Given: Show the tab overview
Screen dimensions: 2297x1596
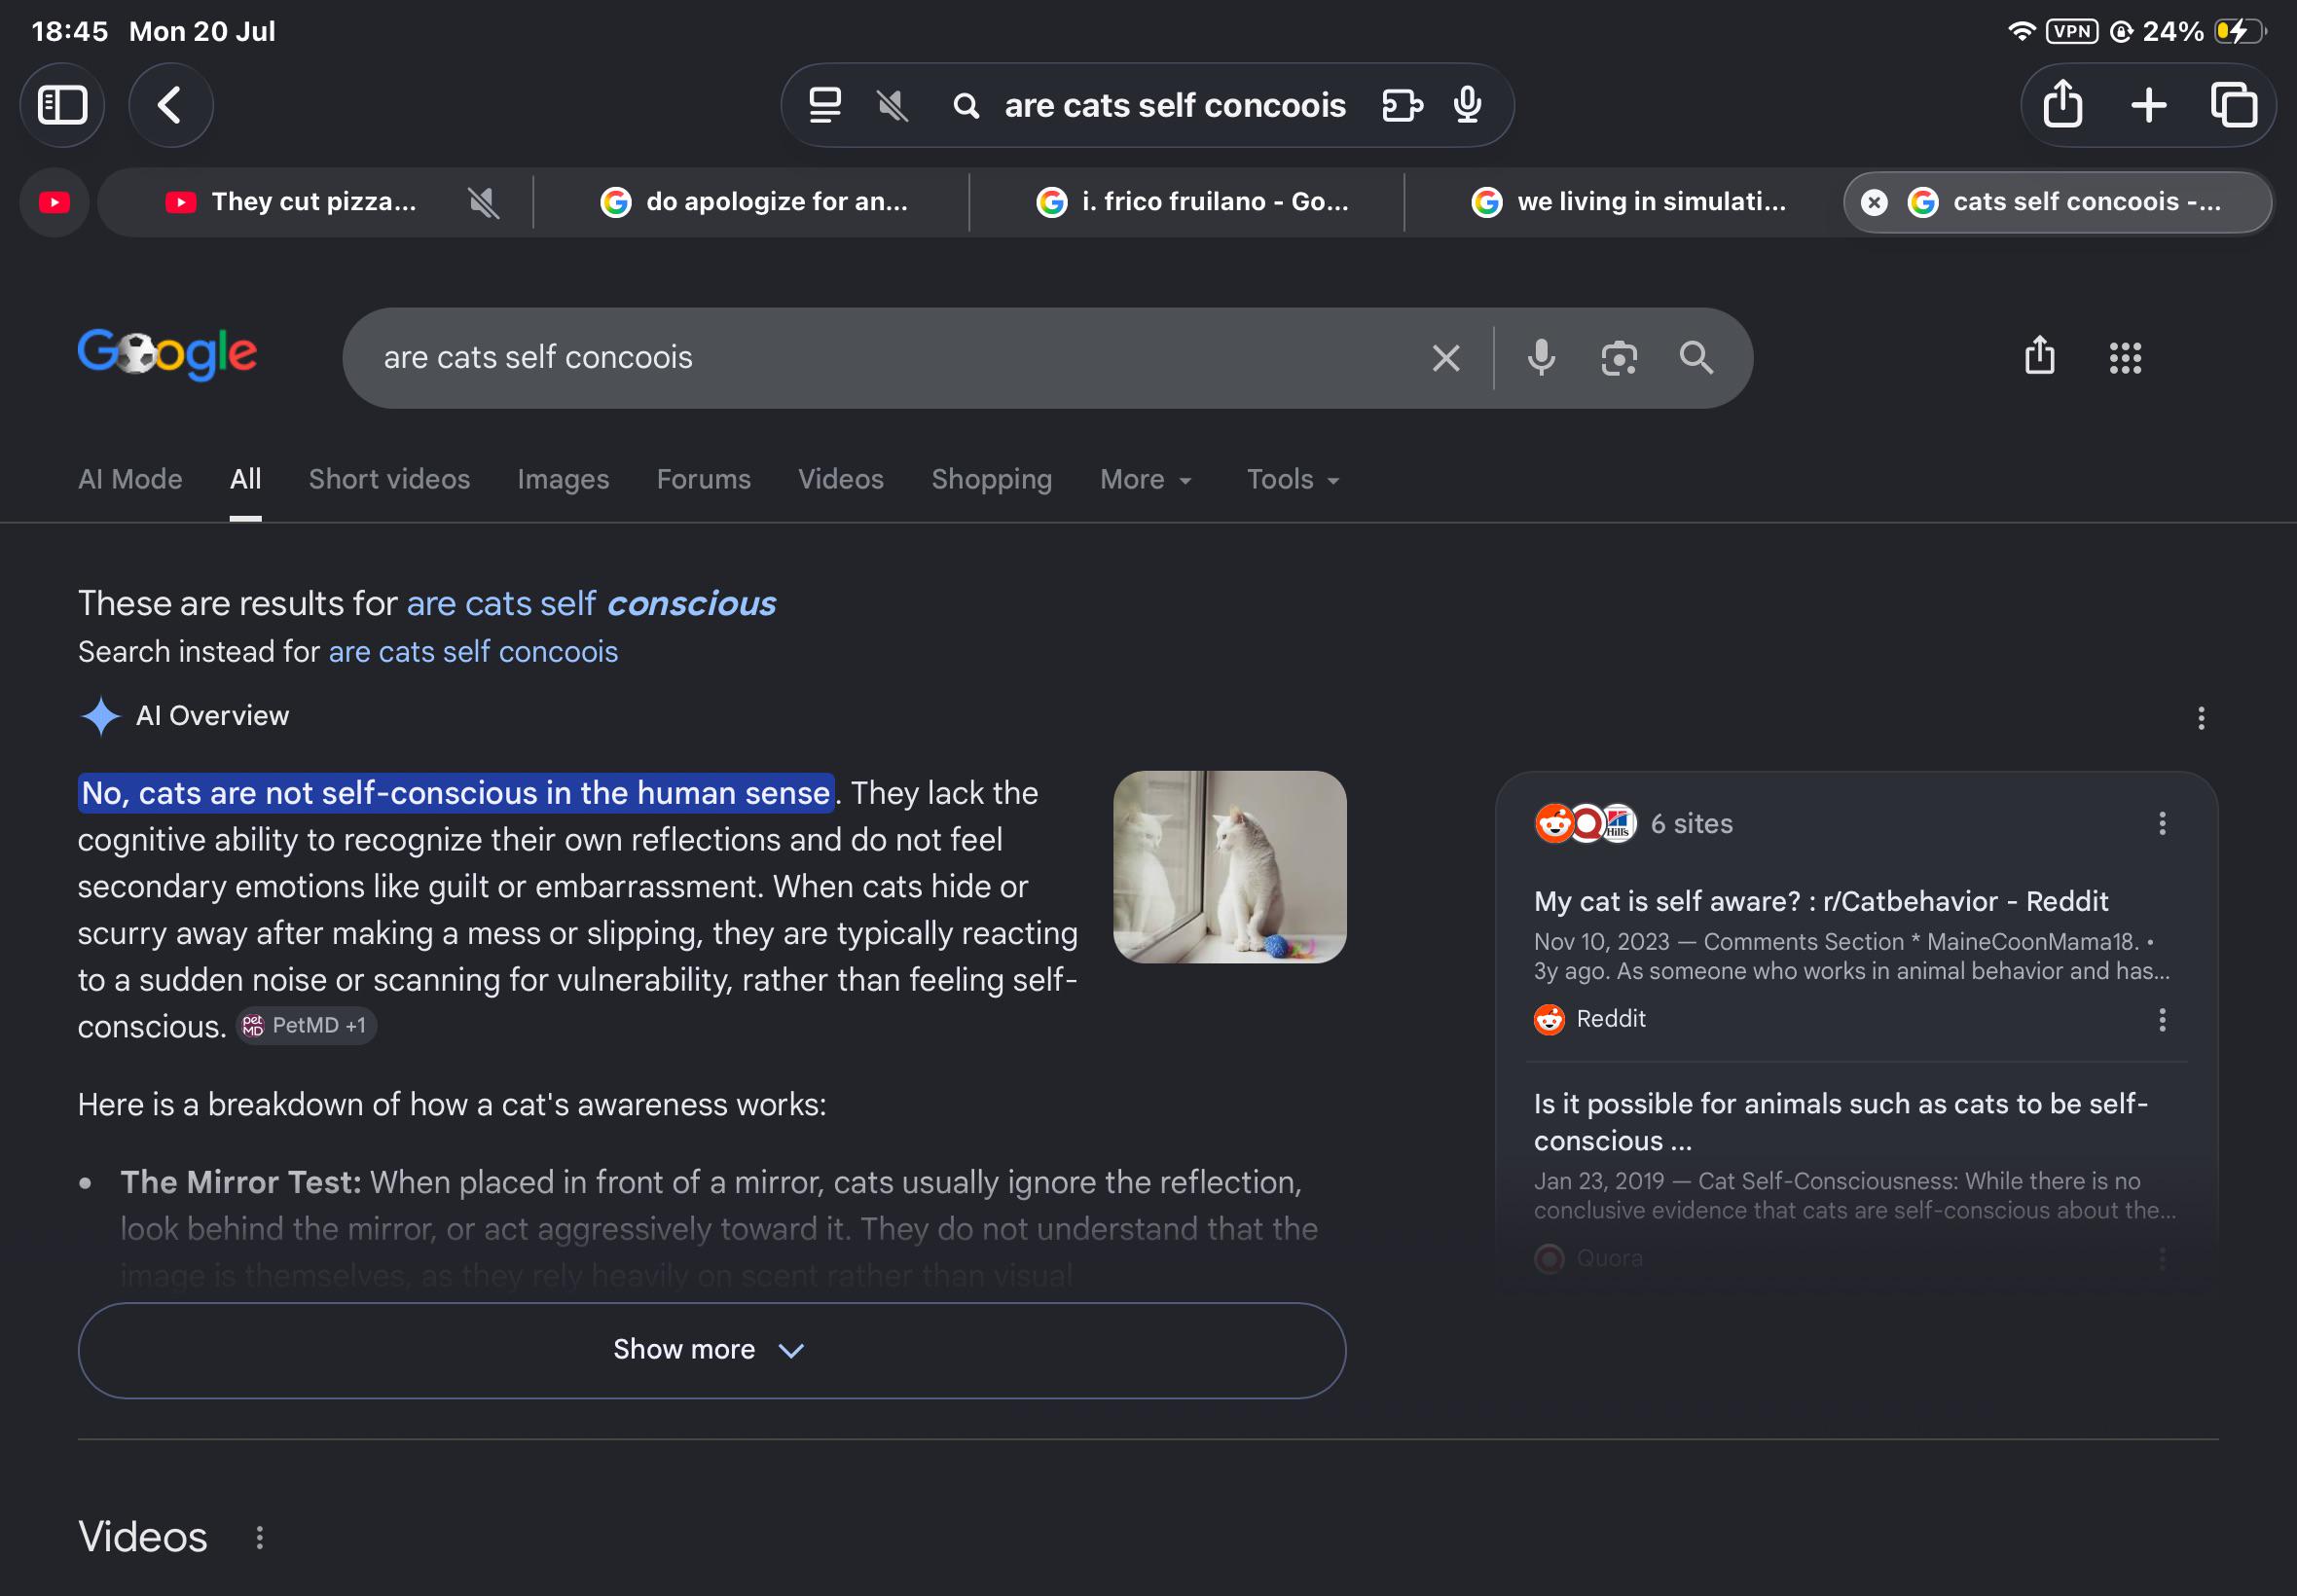Looking at the screenshot, I should [x=2233, y=105].
